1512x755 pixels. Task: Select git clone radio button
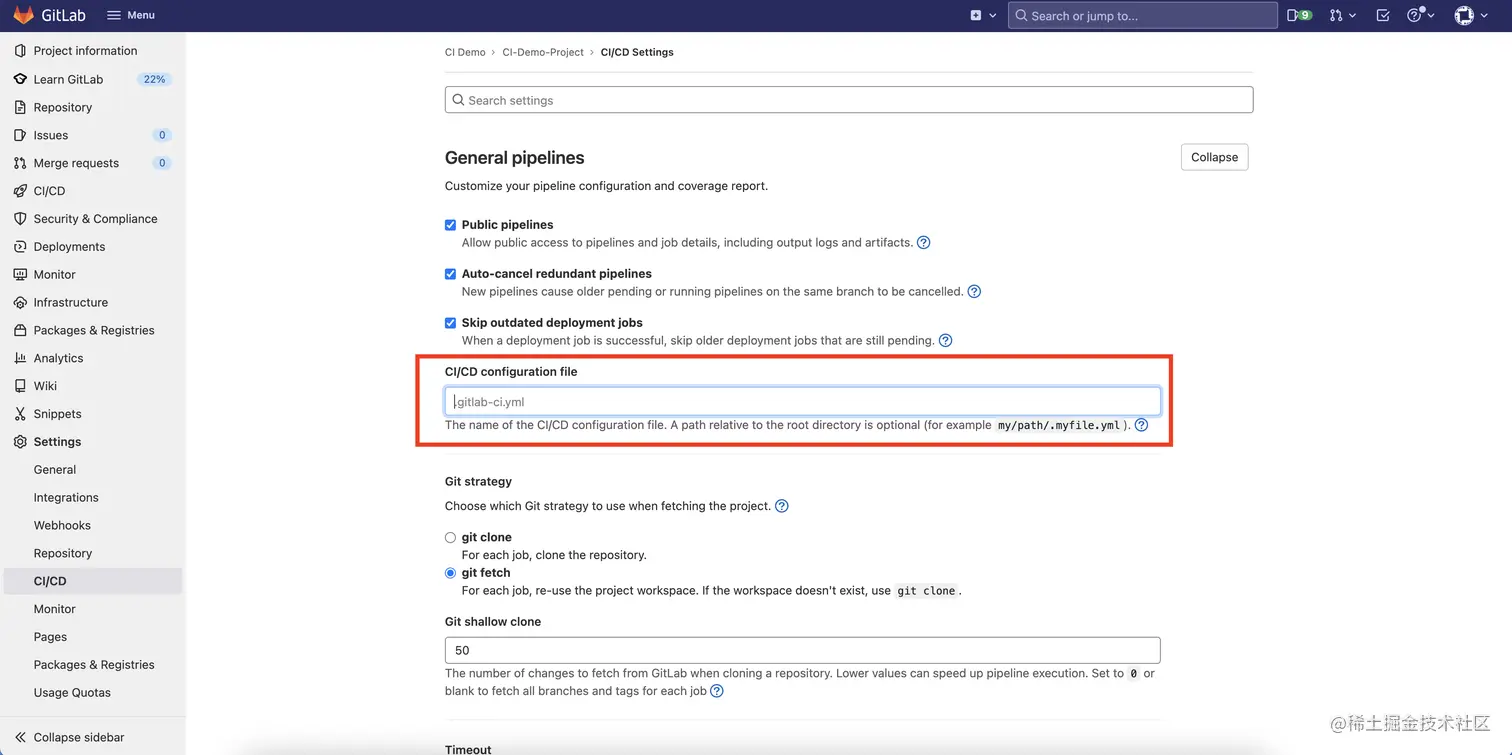point(450,538)
